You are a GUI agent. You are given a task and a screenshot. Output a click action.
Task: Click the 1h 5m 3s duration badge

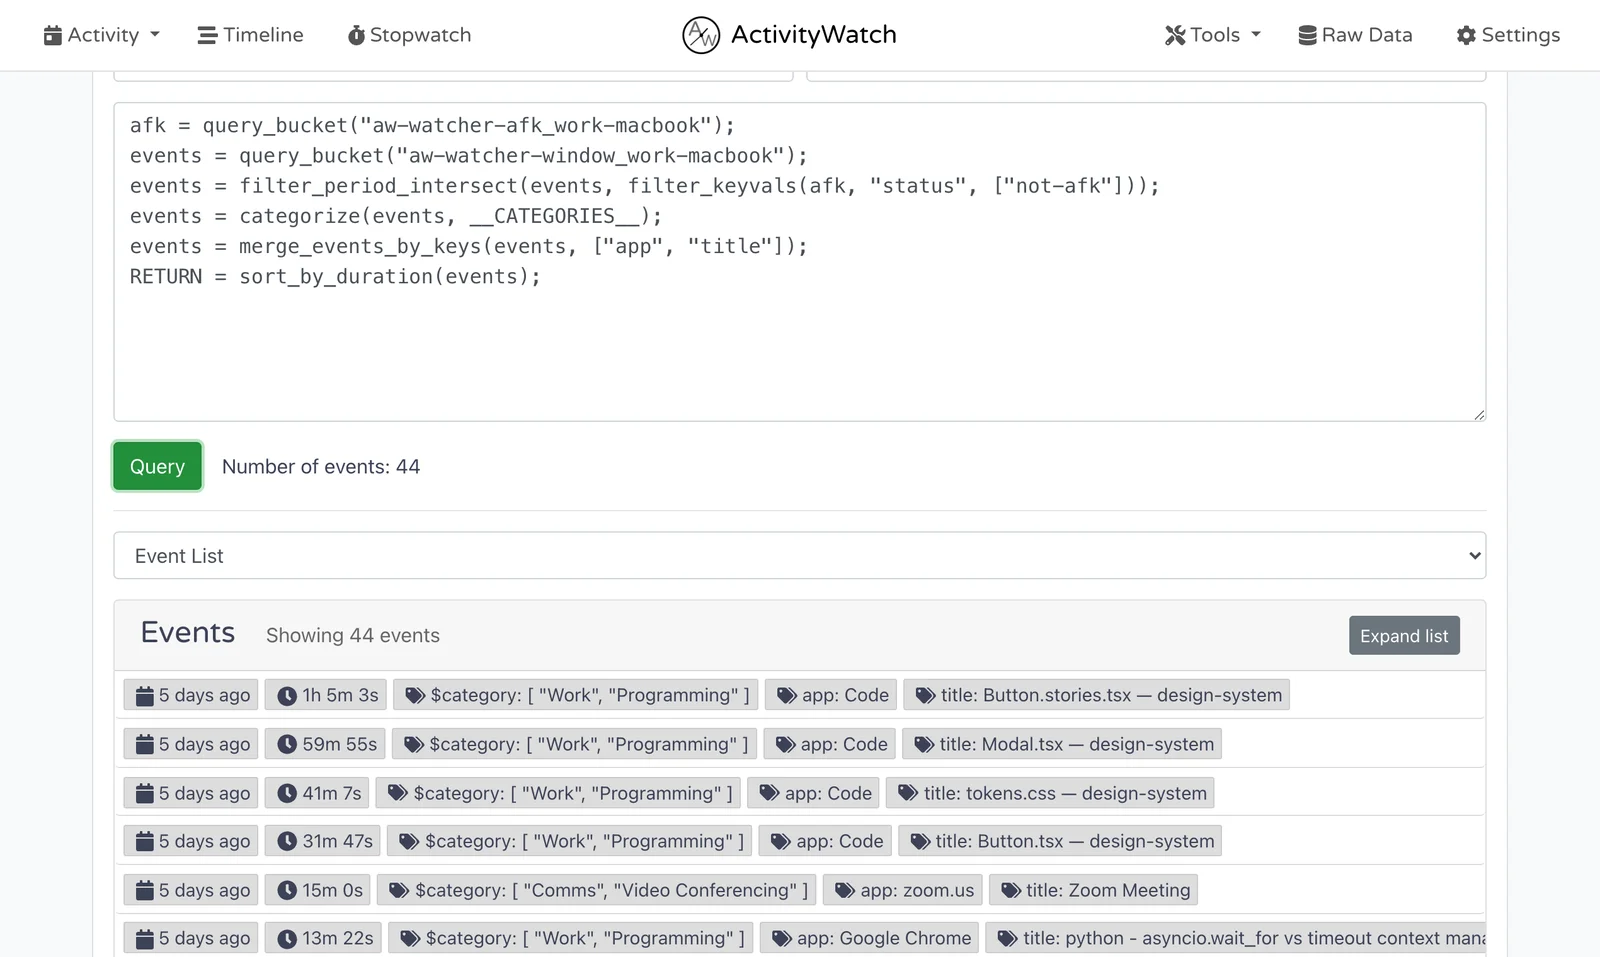pos(326,695)
